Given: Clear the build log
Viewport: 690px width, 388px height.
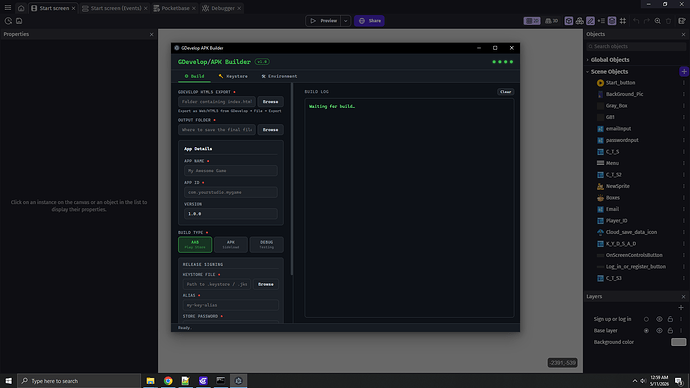Looking at the screenshot, I should coord(505,92).
